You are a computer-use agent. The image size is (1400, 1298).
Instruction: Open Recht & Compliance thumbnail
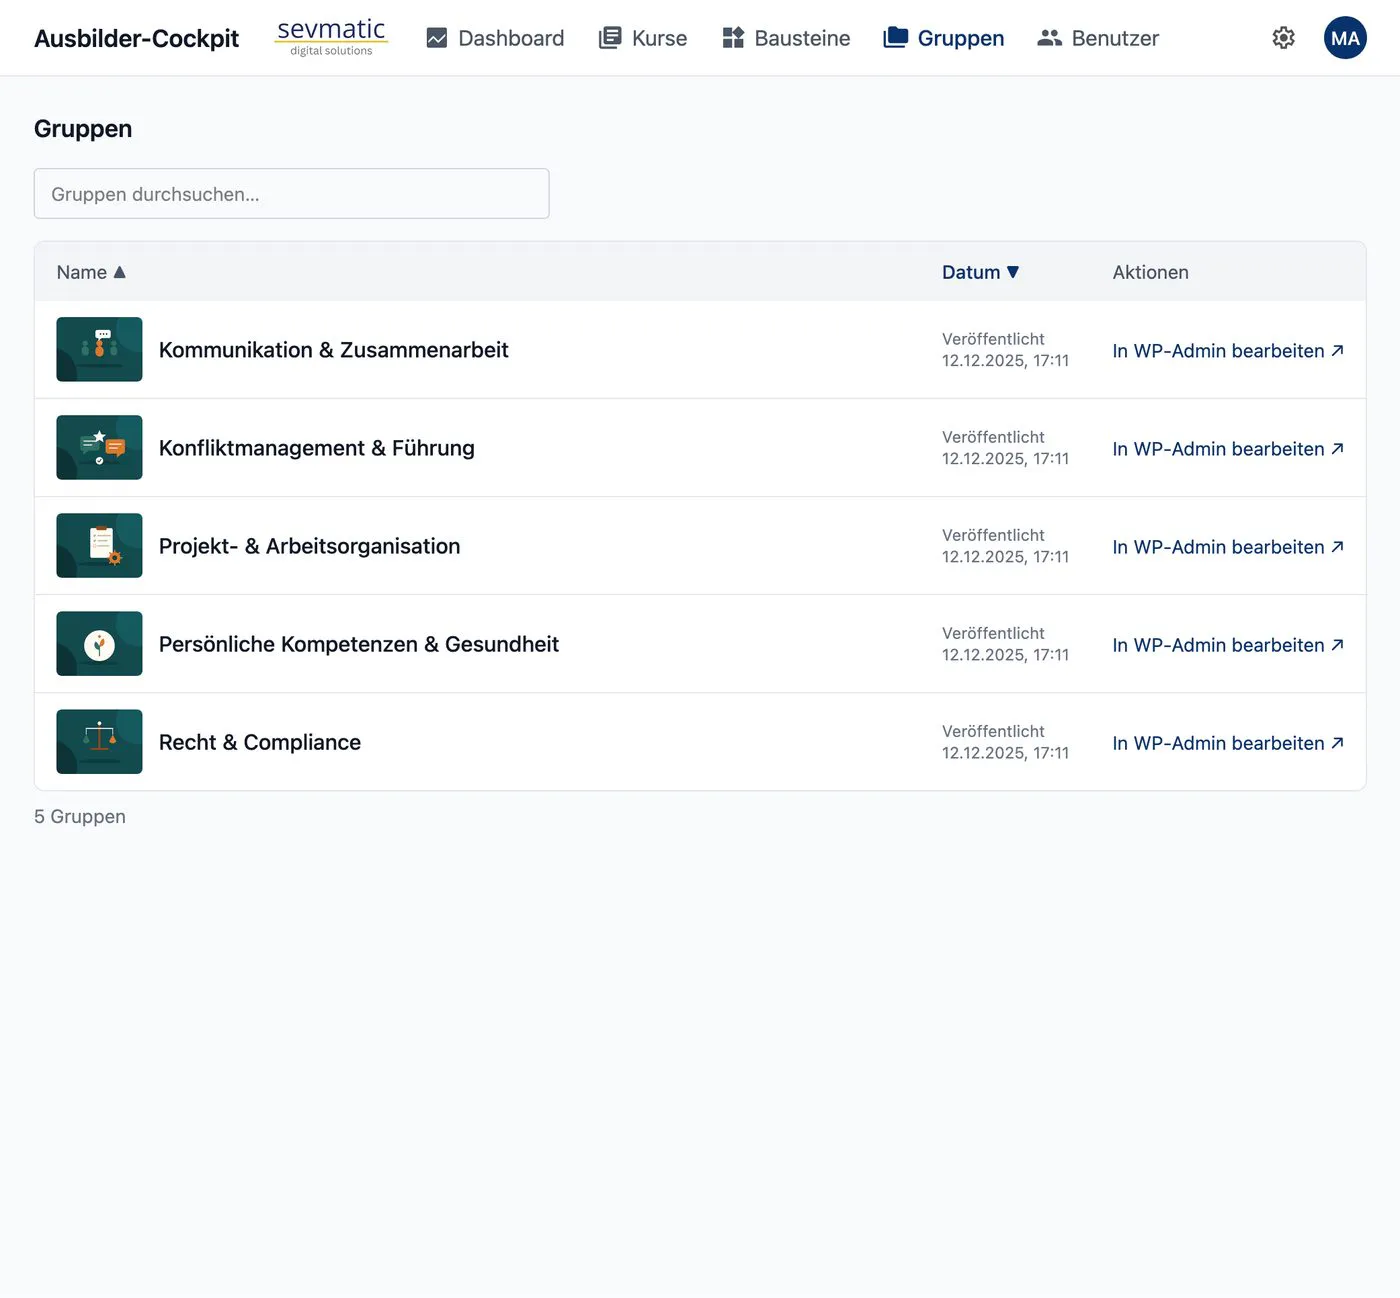pyautogui.click(x=99, y=741)
